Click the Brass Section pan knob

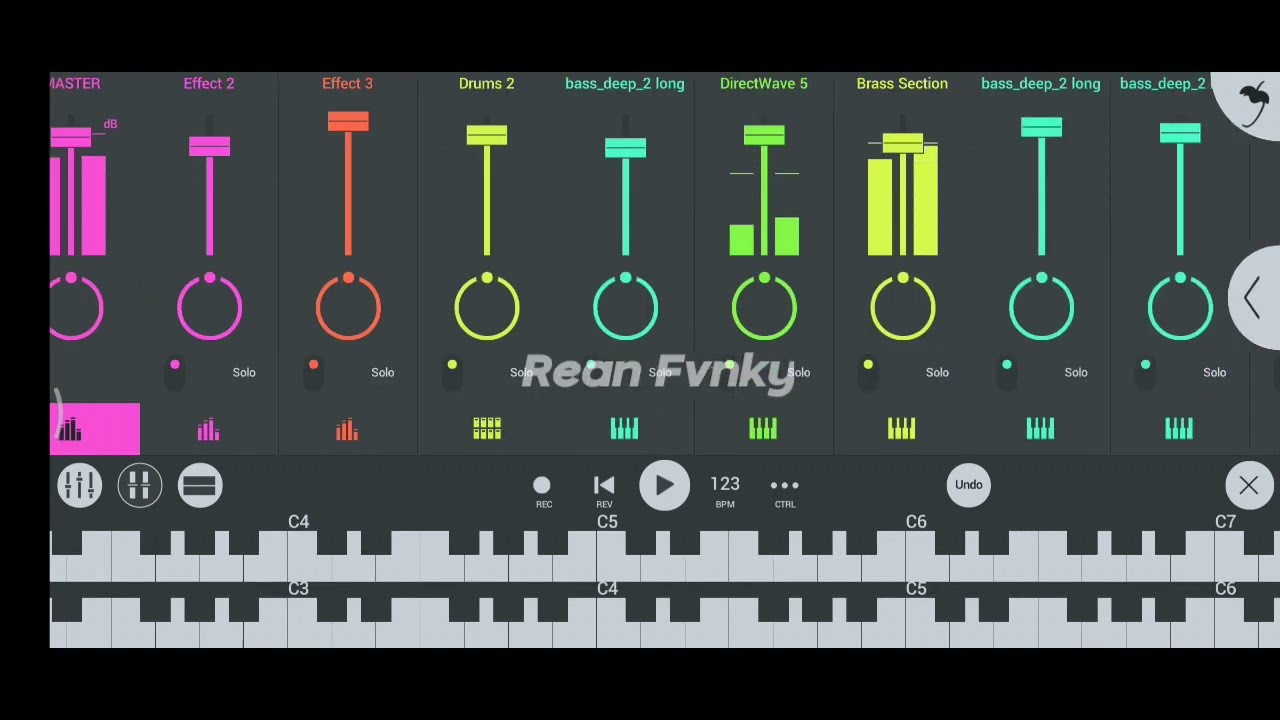pos(903,307)
